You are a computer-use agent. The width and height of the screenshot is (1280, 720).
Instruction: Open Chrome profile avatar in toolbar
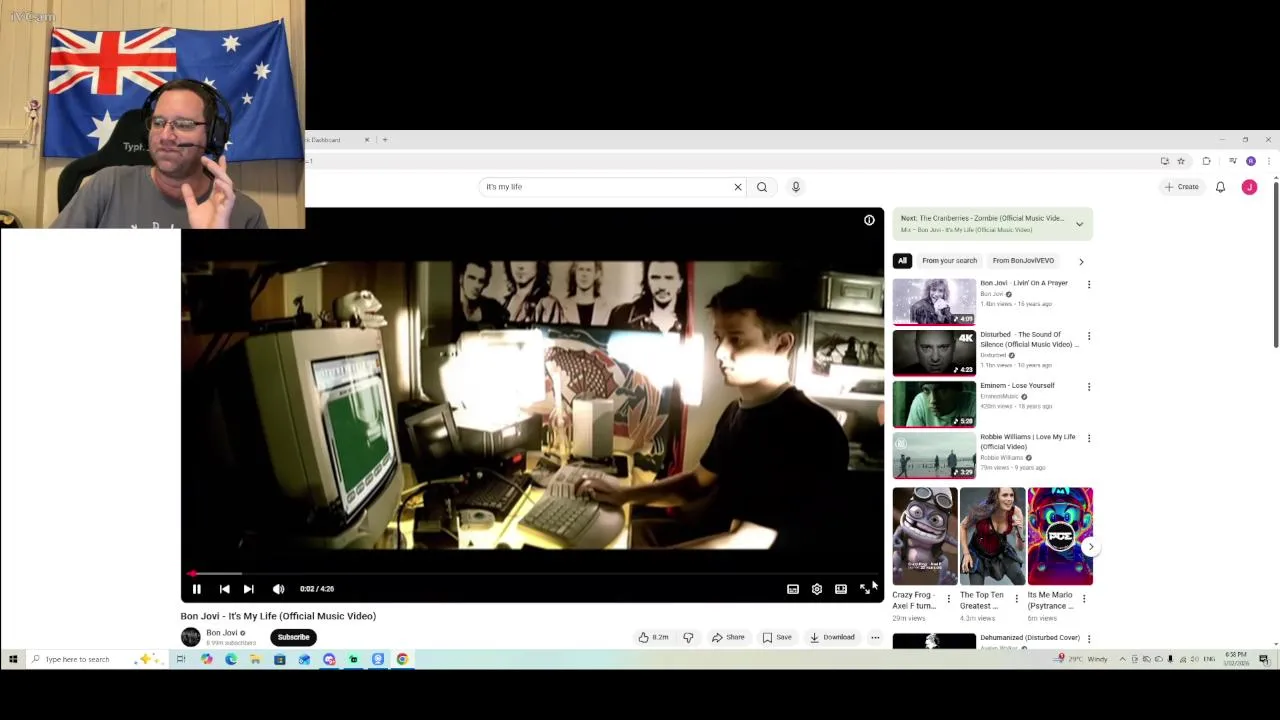1251,161
